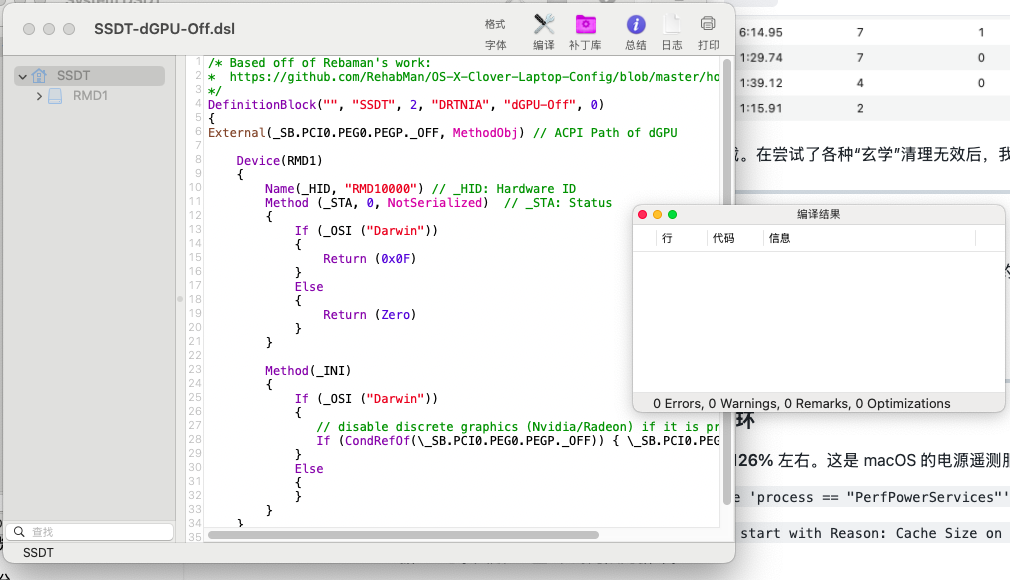Click in the 查找 search field
Image resolution: width=1010 pixels, height=580 pixels.
pyautogui.click(x=95, y=532)
